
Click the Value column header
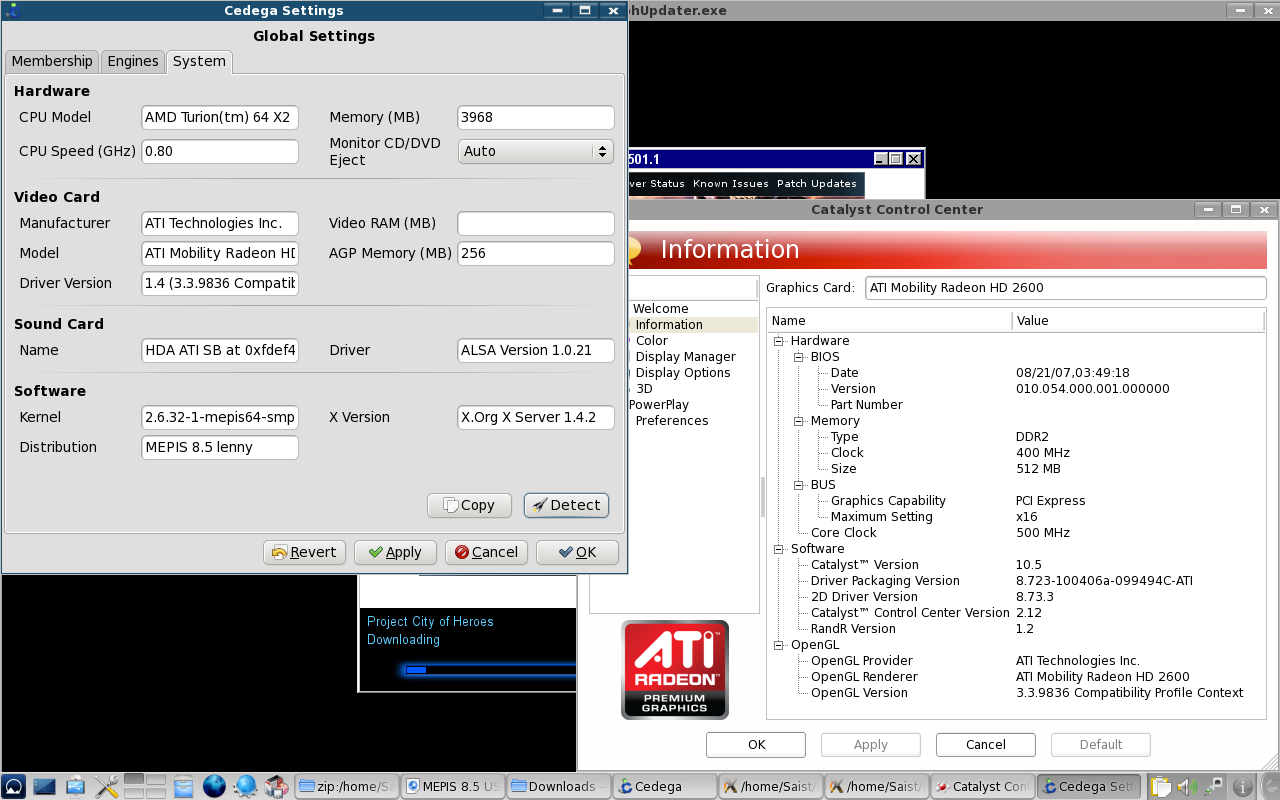click(1138, 321)
